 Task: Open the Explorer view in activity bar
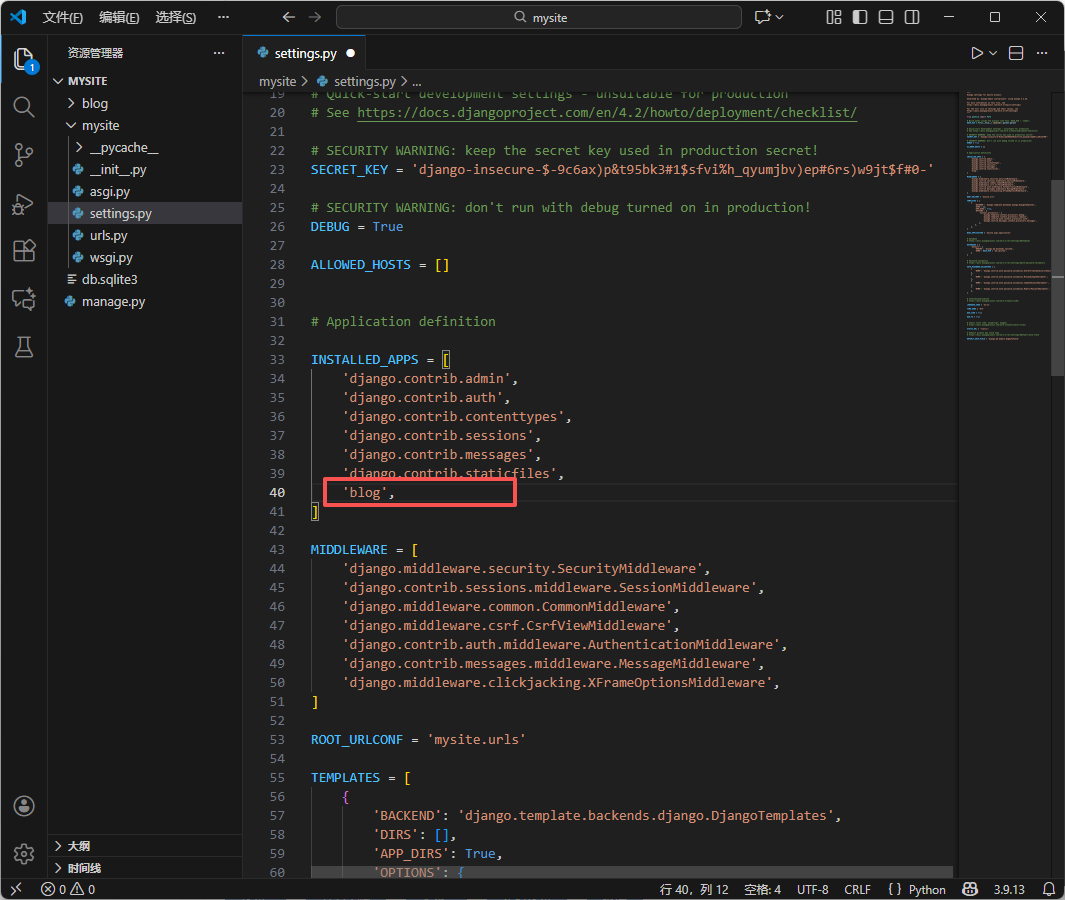[x=24, y=59]
